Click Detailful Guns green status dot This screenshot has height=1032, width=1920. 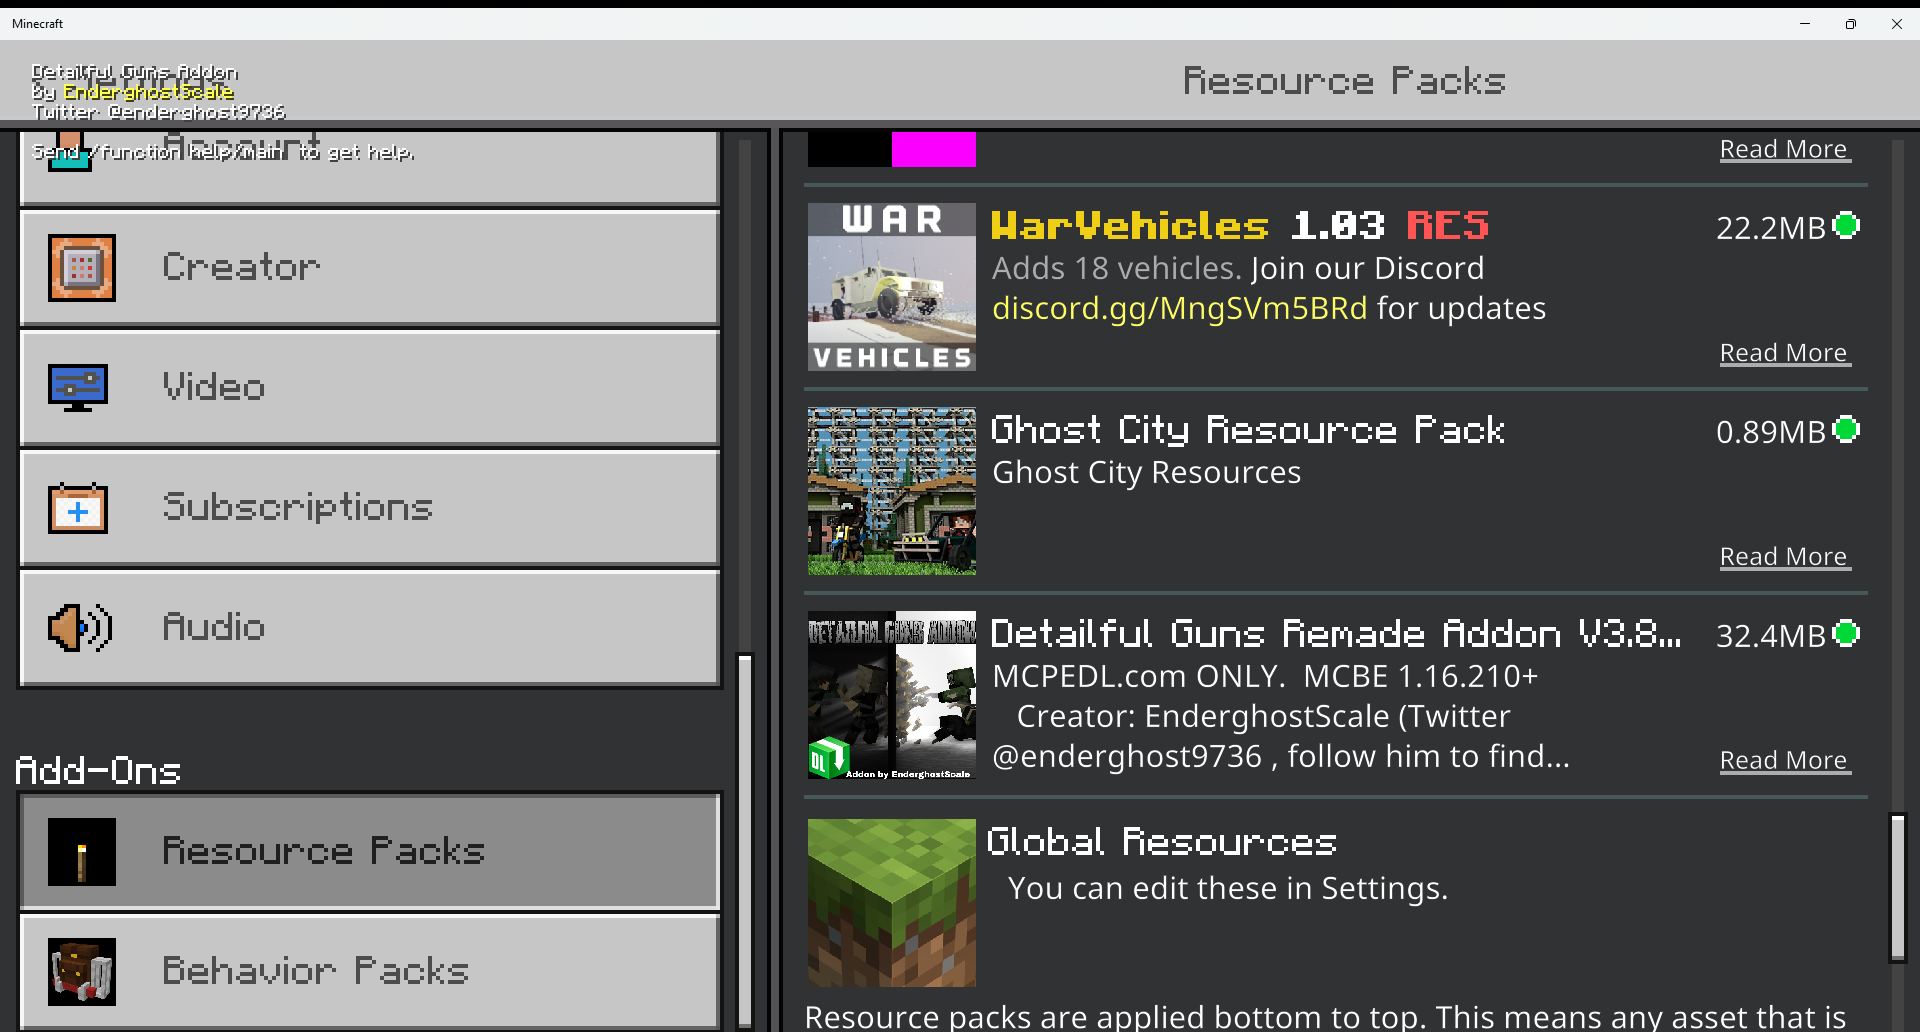pos(1846,634)
